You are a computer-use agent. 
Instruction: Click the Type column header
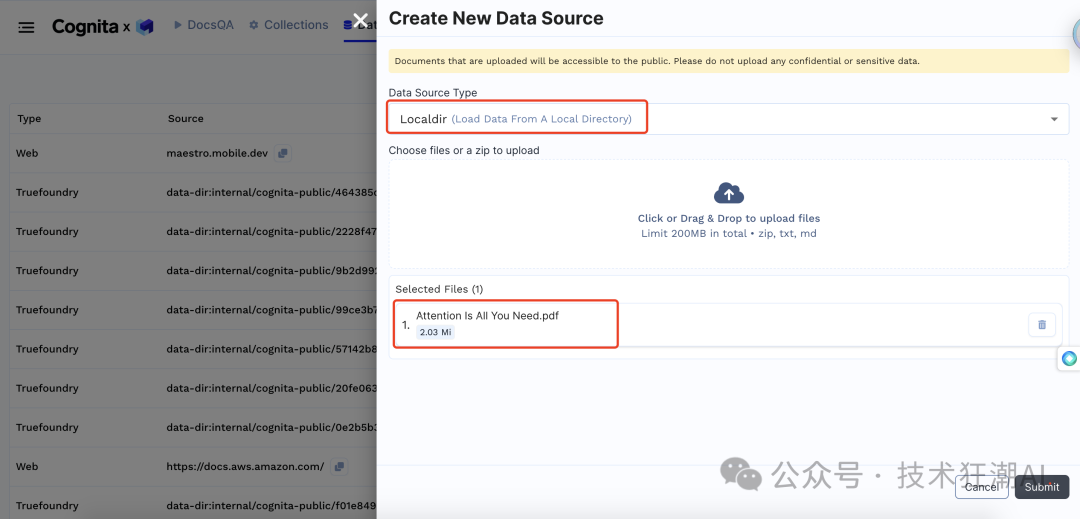[29, 119]
